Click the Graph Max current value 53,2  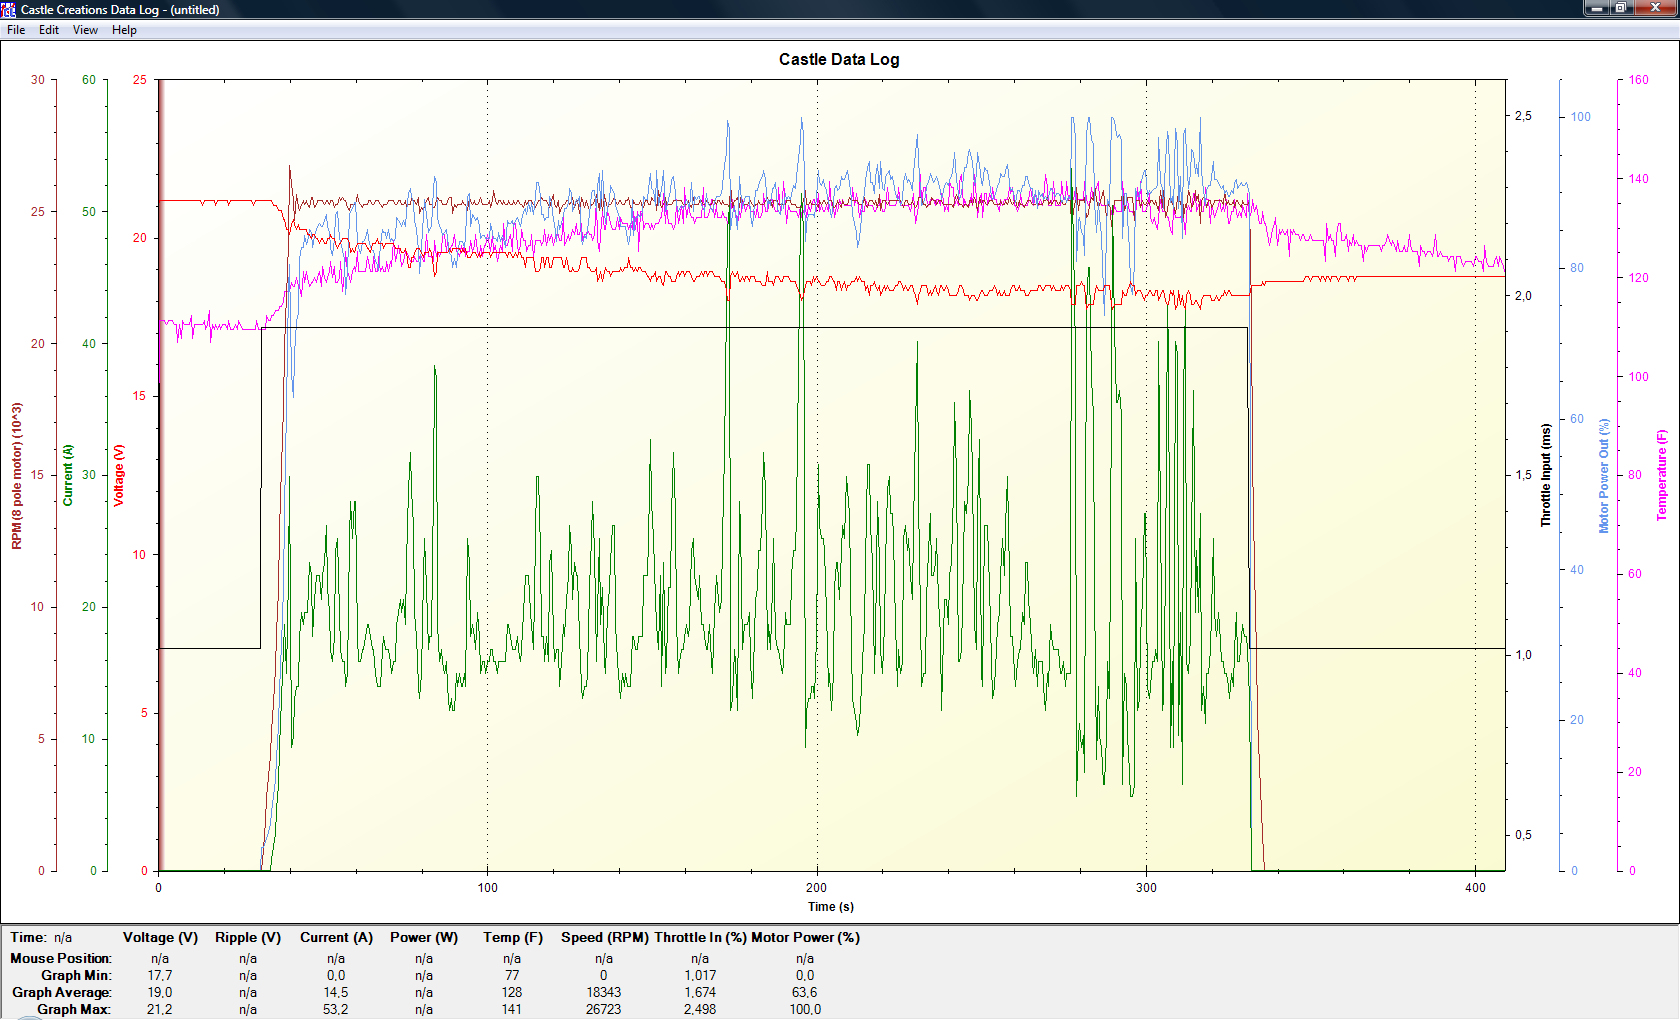336,1010
